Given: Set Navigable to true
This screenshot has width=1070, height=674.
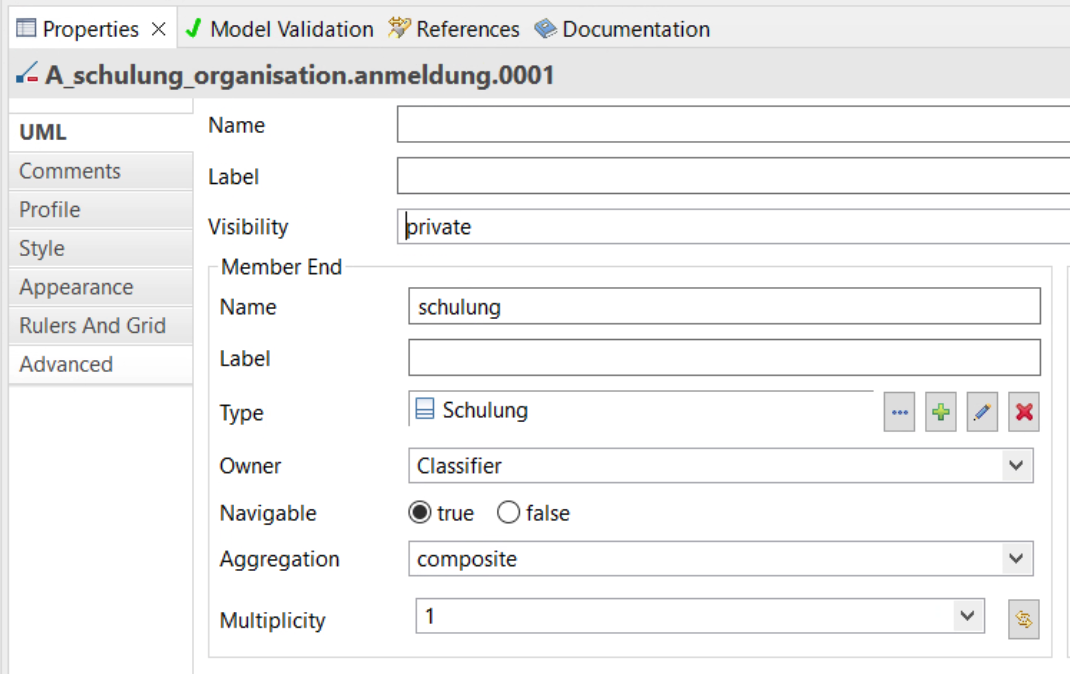Looking at the screenshot, I should (420, 512).
